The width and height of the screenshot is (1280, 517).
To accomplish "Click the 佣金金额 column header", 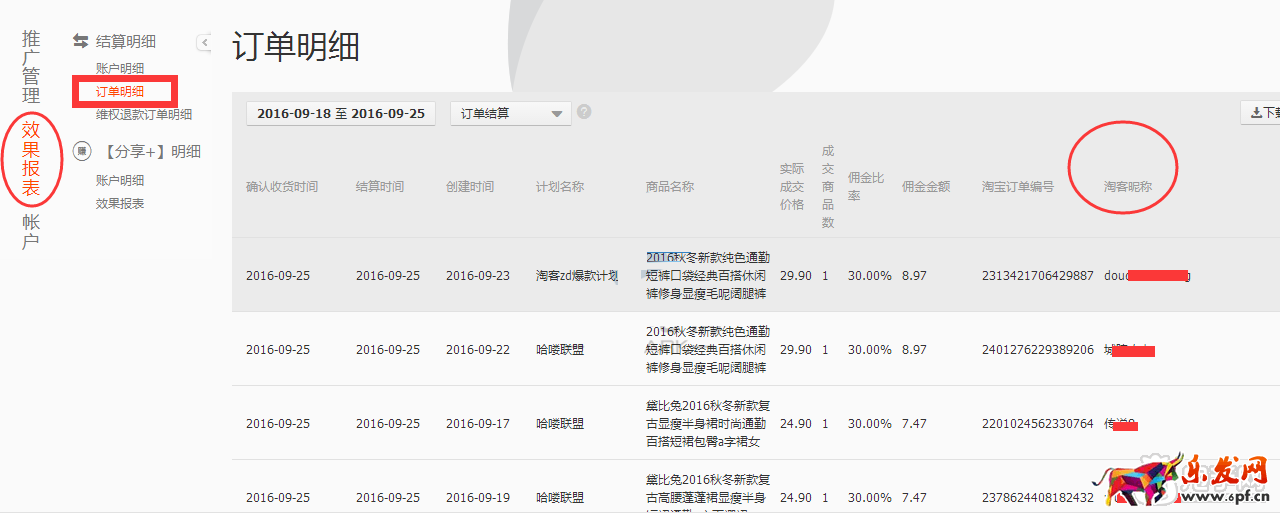I will (x=926, y=187).
